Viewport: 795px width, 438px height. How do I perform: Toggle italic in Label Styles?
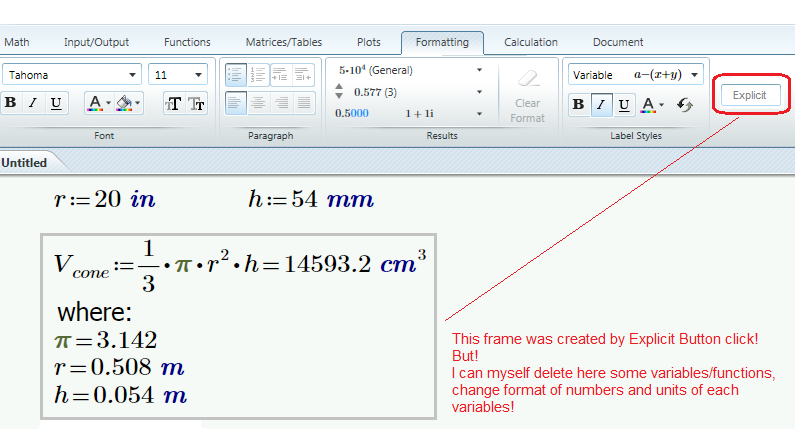(x=601, y=105)
